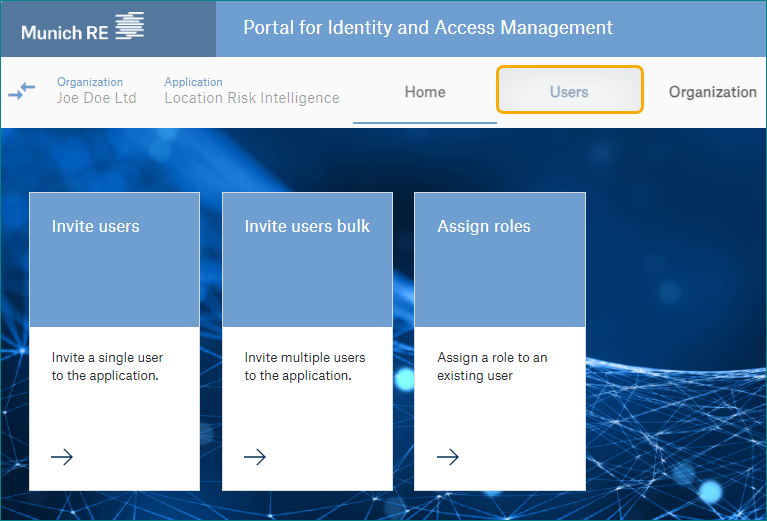Click the Invite users bulk card title
The image size is (767, 521).
307,226
